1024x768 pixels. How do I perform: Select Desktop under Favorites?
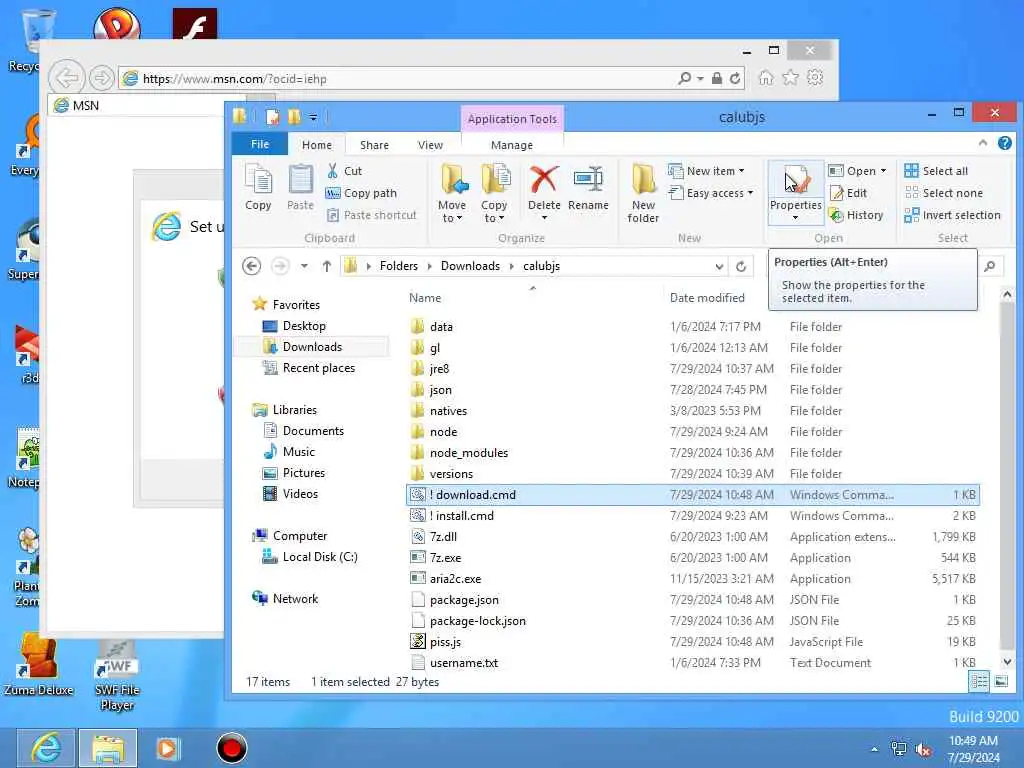(x=304, y=326)
